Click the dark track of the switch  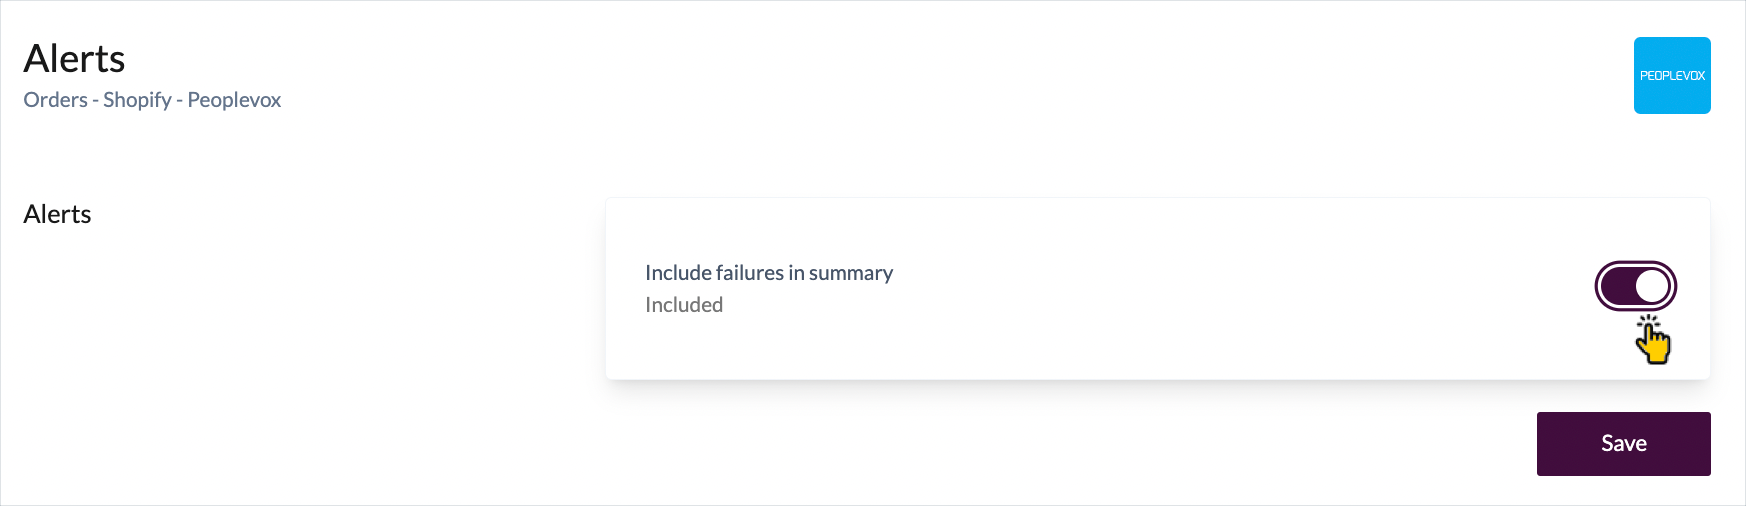[1616, 287]
